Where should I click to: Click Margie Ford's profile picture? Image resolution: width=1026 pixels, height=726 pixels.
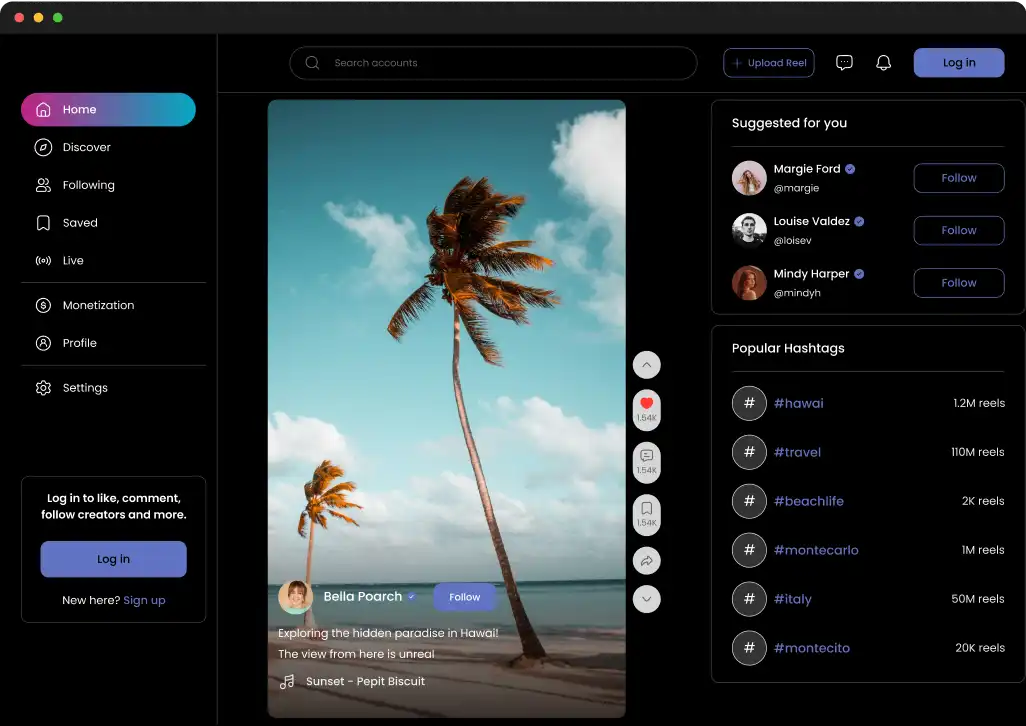tap(749, 178)
